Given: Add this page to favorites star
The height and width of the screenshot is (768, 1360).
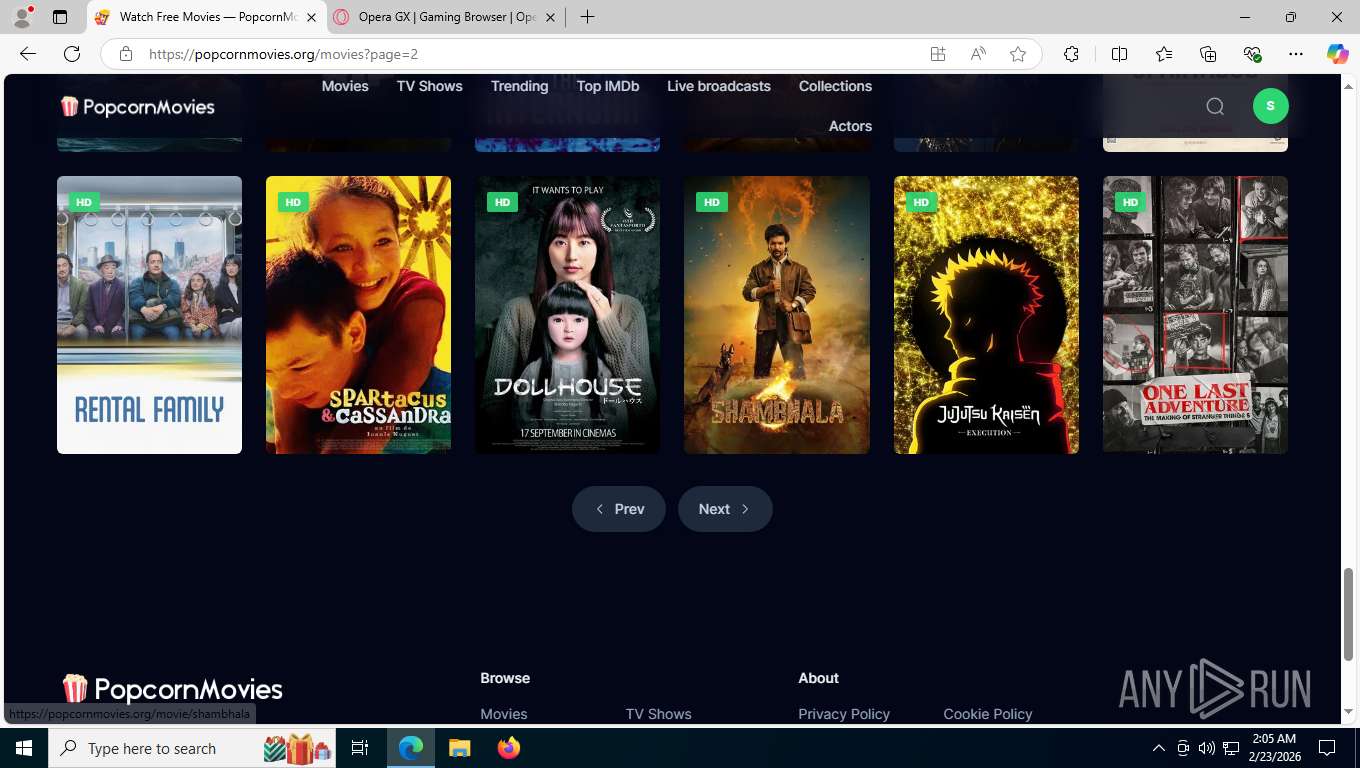Looking at the screenshot, I should click(1018, 54).
